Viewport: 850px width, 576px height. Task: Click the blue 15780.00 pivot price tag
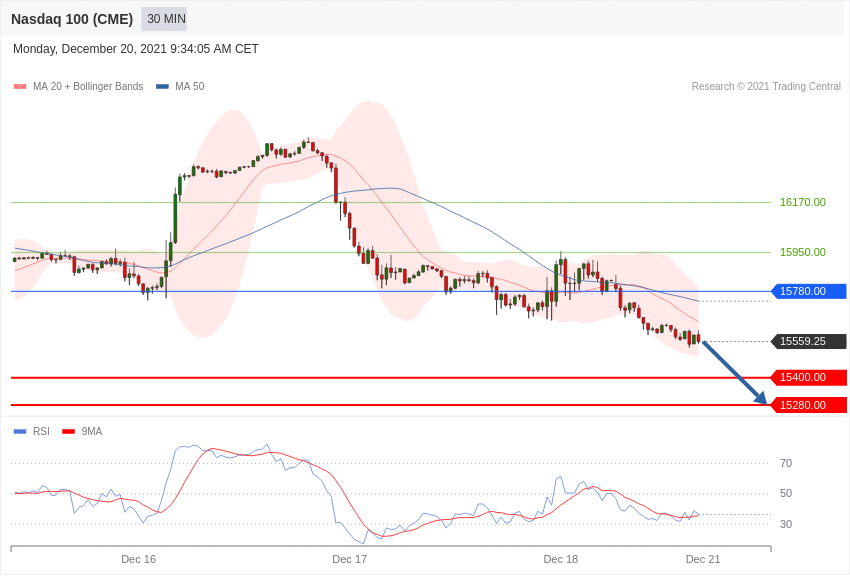click(x=809, y=291)
